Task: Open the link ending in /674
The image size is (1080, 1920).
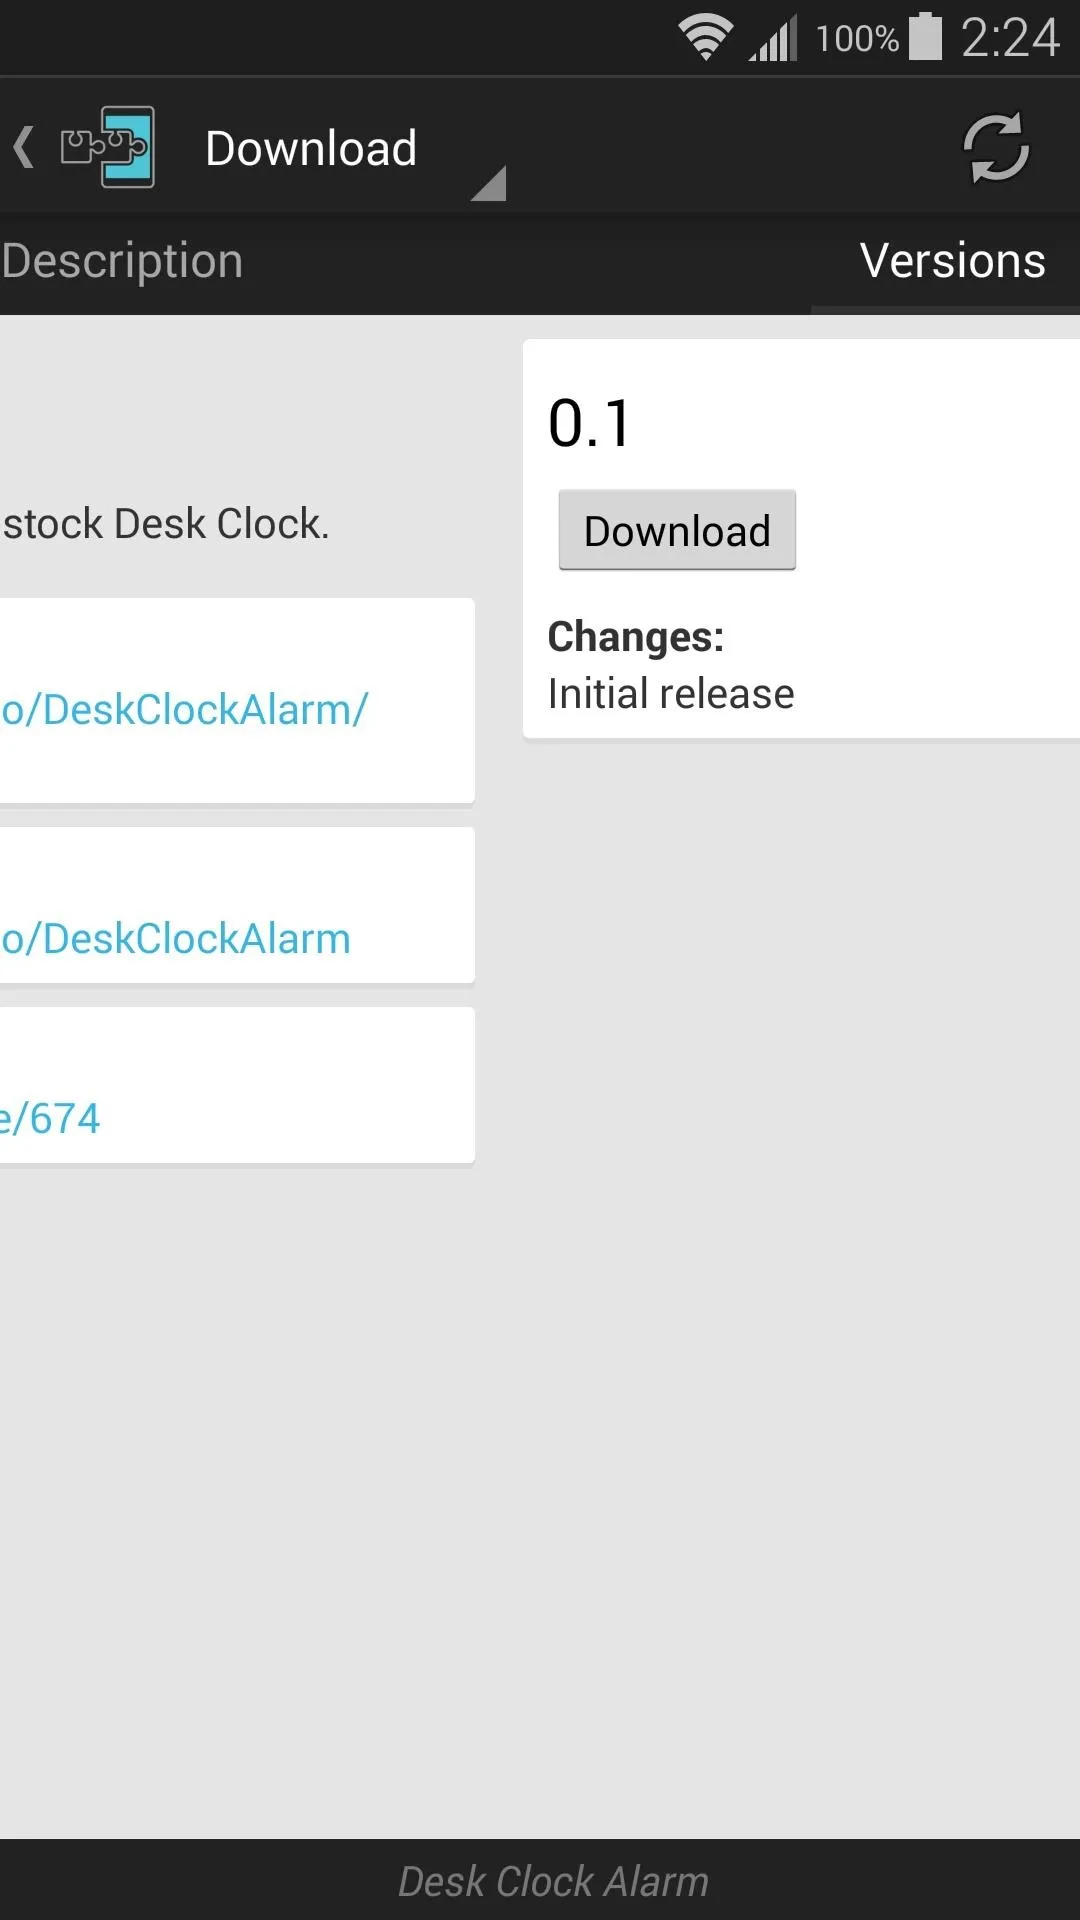Action: [50, 1118]
